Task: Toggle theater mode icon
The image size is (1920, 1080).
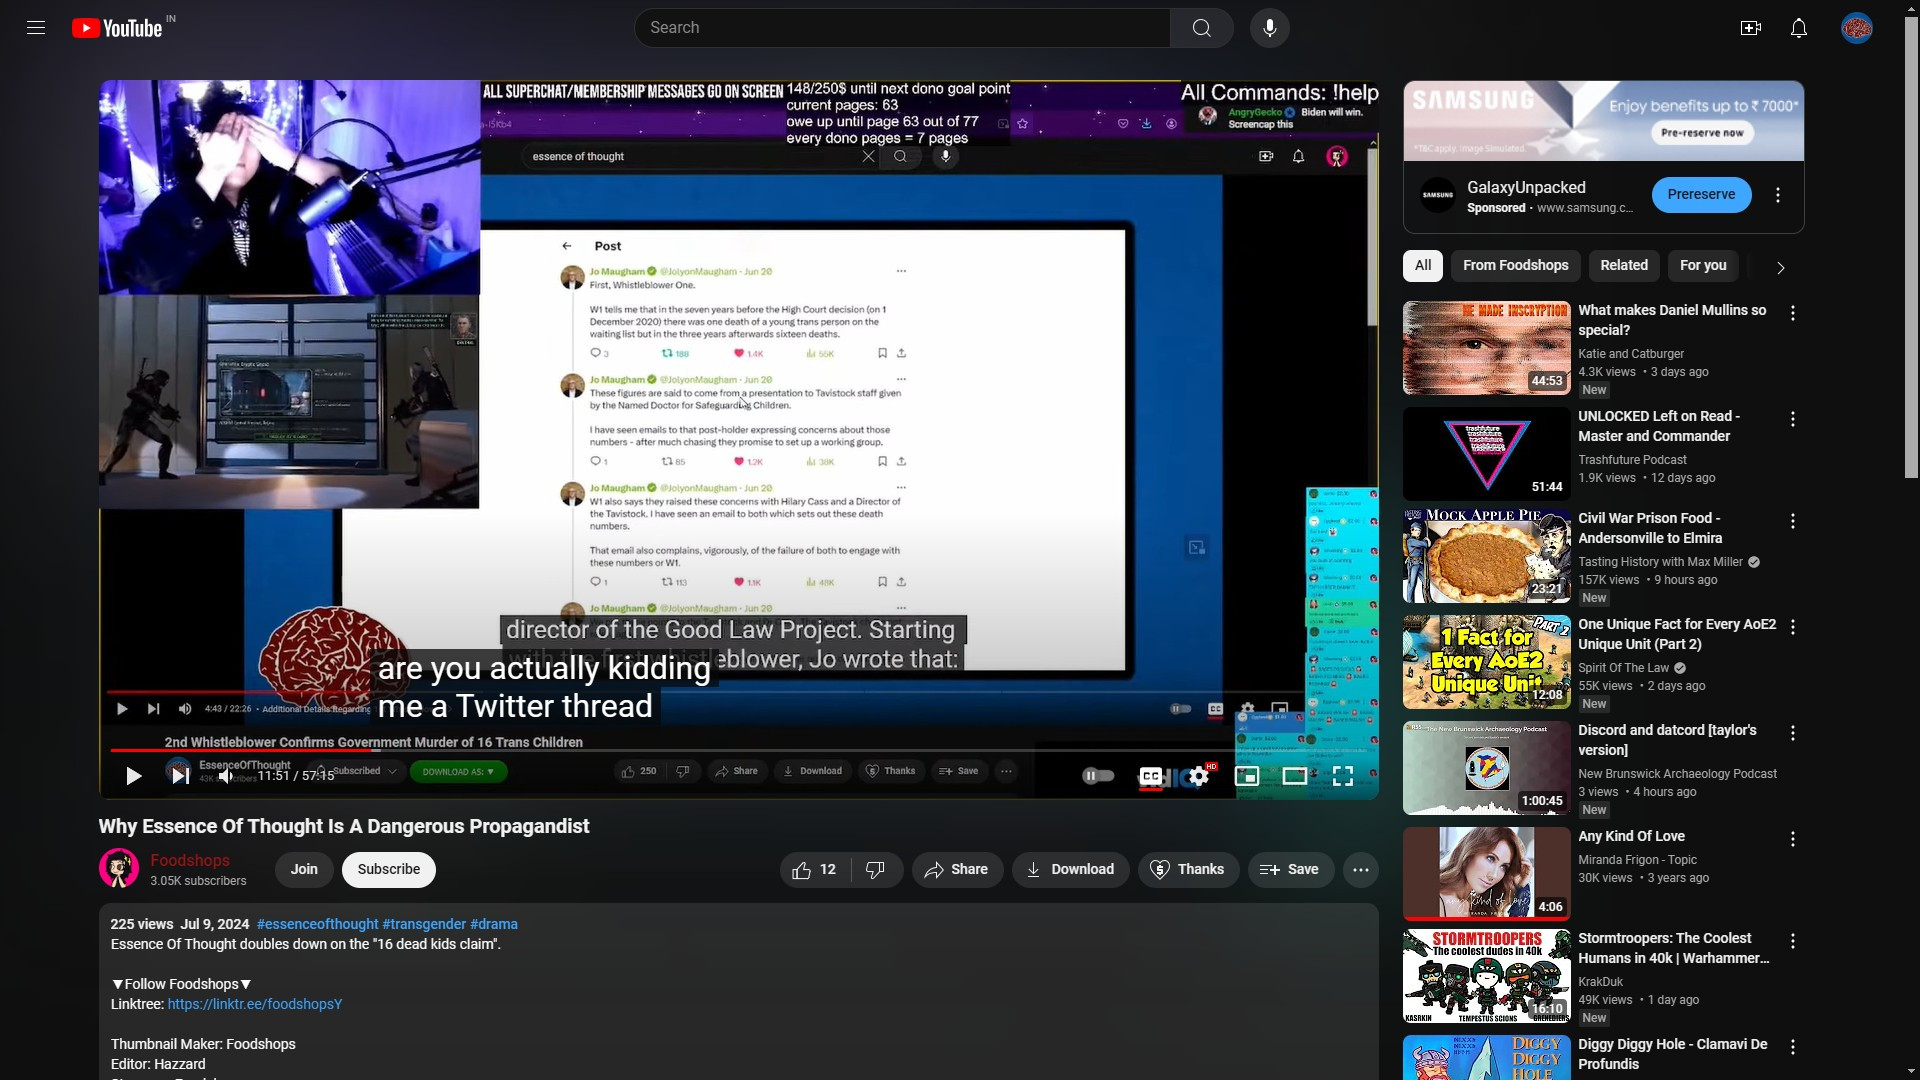Action: point(1294,775)
